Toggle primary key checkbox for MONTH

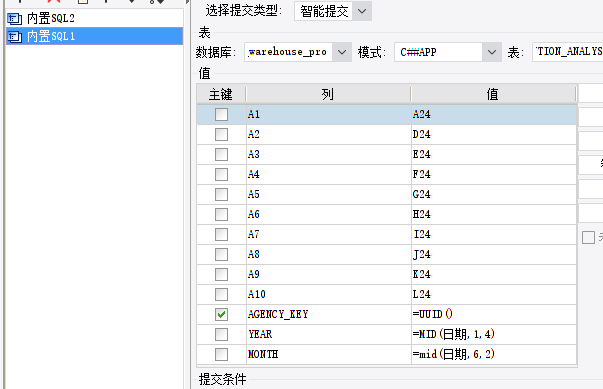coord(221,354)
